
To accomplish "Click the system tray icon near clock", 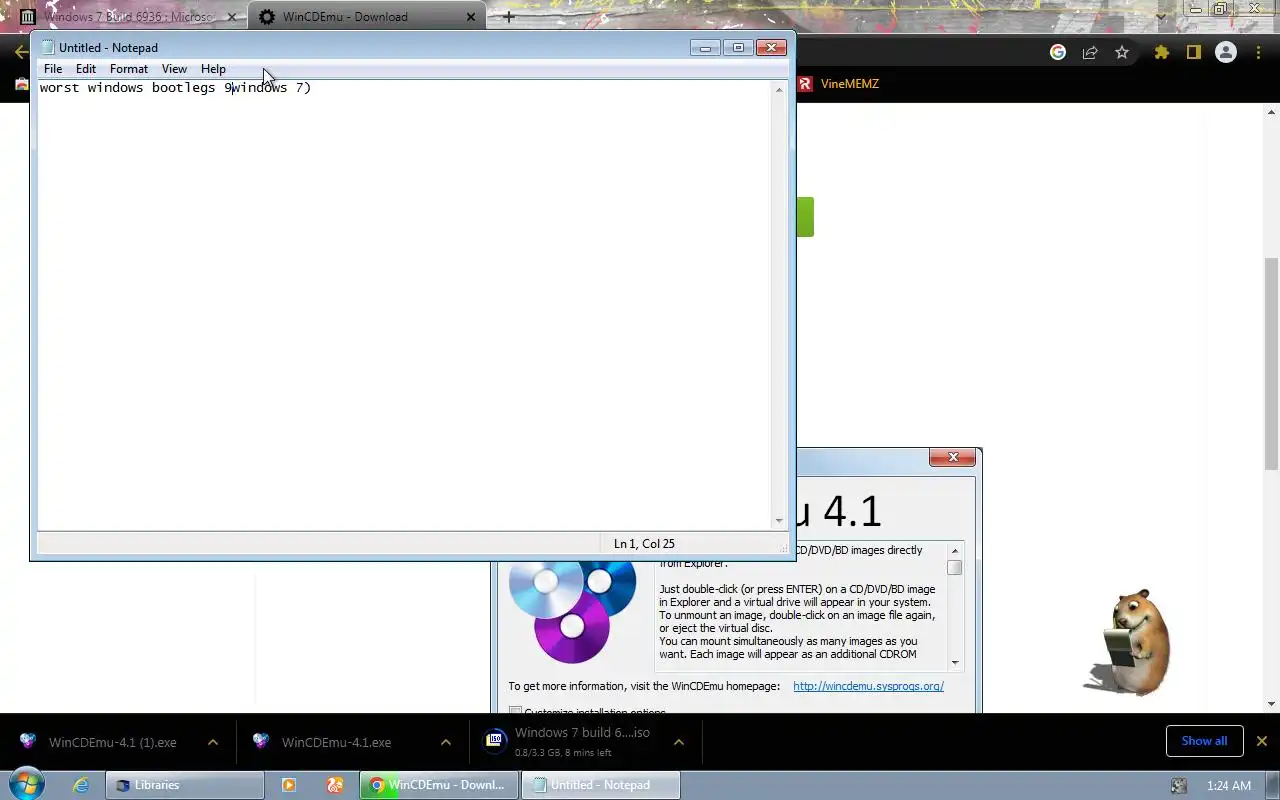I will coord(1179,786).
